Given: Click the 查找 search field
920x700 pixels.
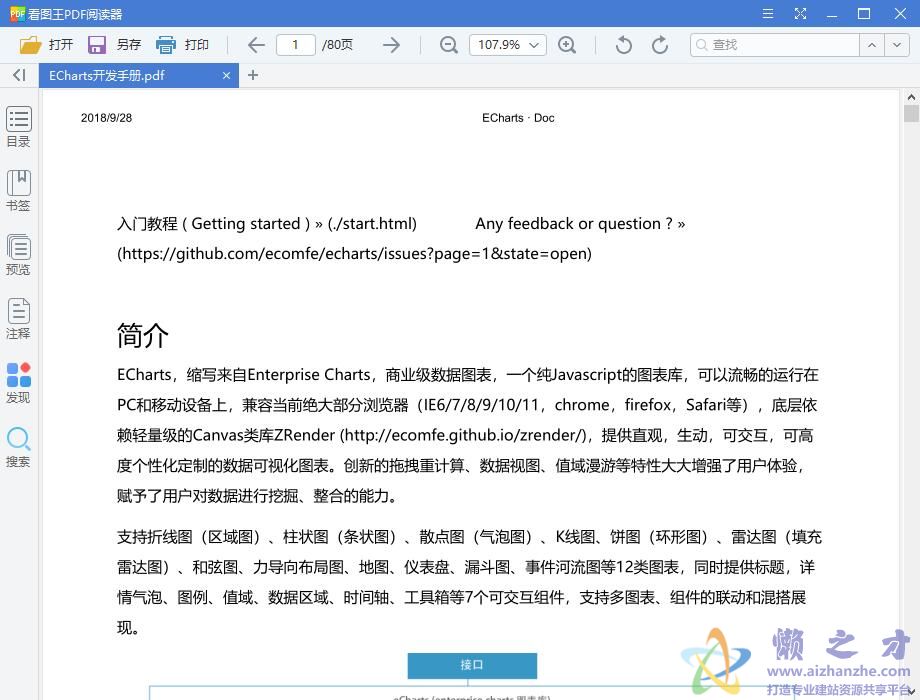Looking at the screenshot, I should tap(775, 45).
